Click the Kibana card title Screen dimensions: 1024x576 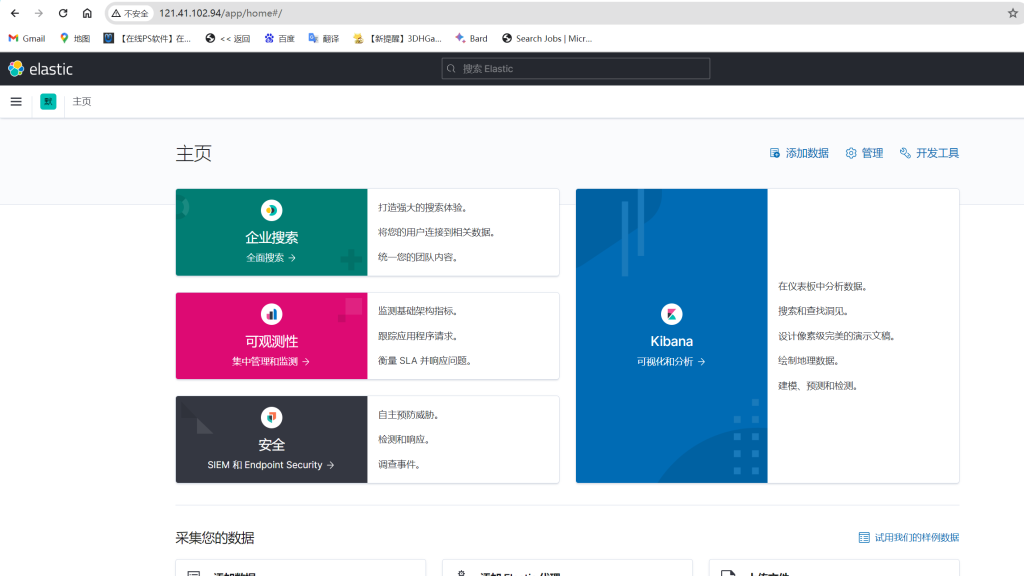[x=671, y=341]
